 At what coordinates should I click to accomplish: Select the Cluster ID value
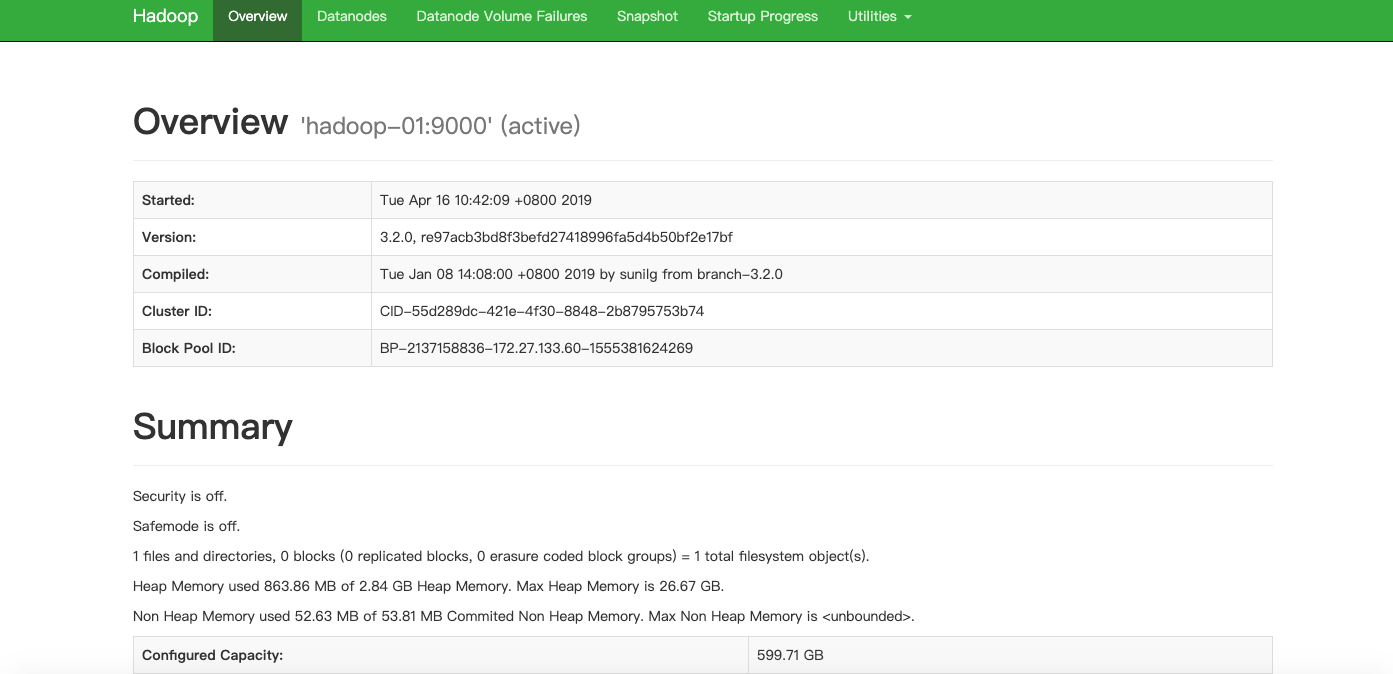pos(542,311)
